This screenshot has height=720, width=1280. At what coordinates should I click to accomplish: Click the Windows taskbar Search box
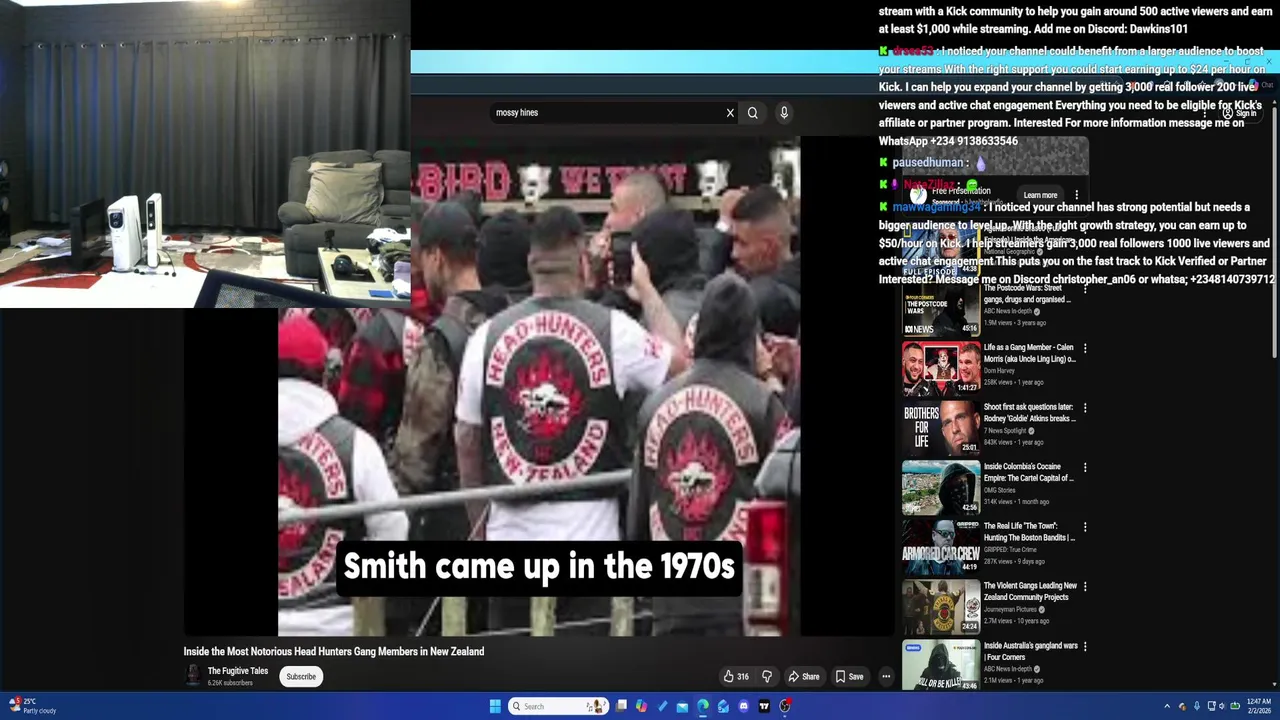pyautogui.click(x=558, y=706)
